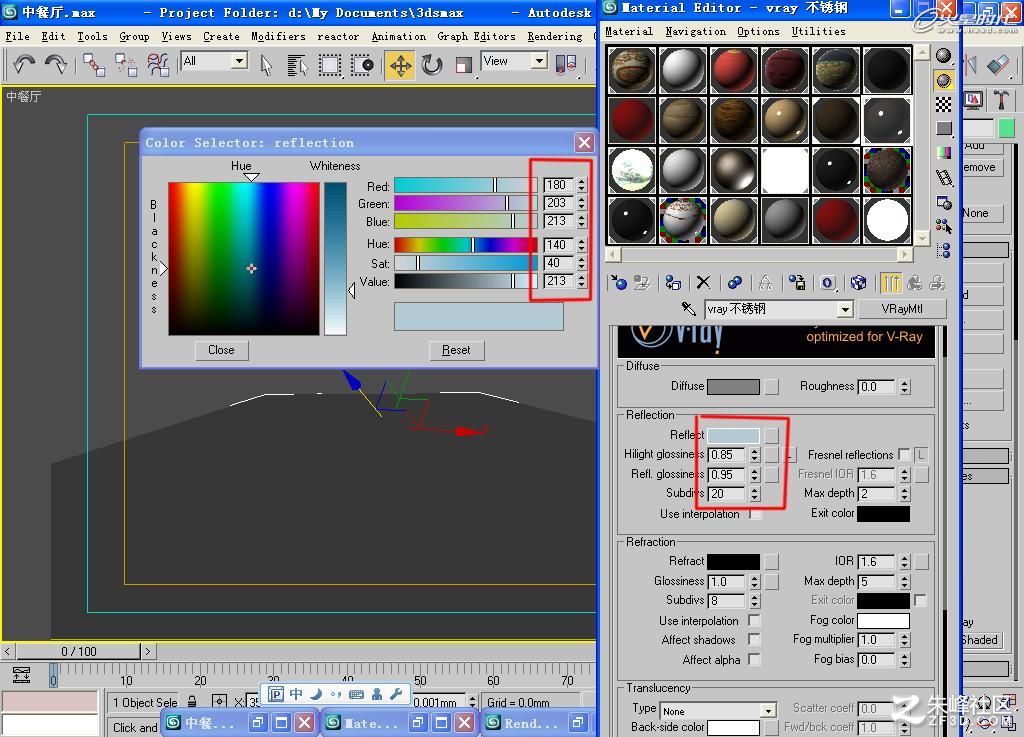This screenshot has height=737, width=1024.
Task: Click the VRayMtl material type button
Action: point(902,309)
